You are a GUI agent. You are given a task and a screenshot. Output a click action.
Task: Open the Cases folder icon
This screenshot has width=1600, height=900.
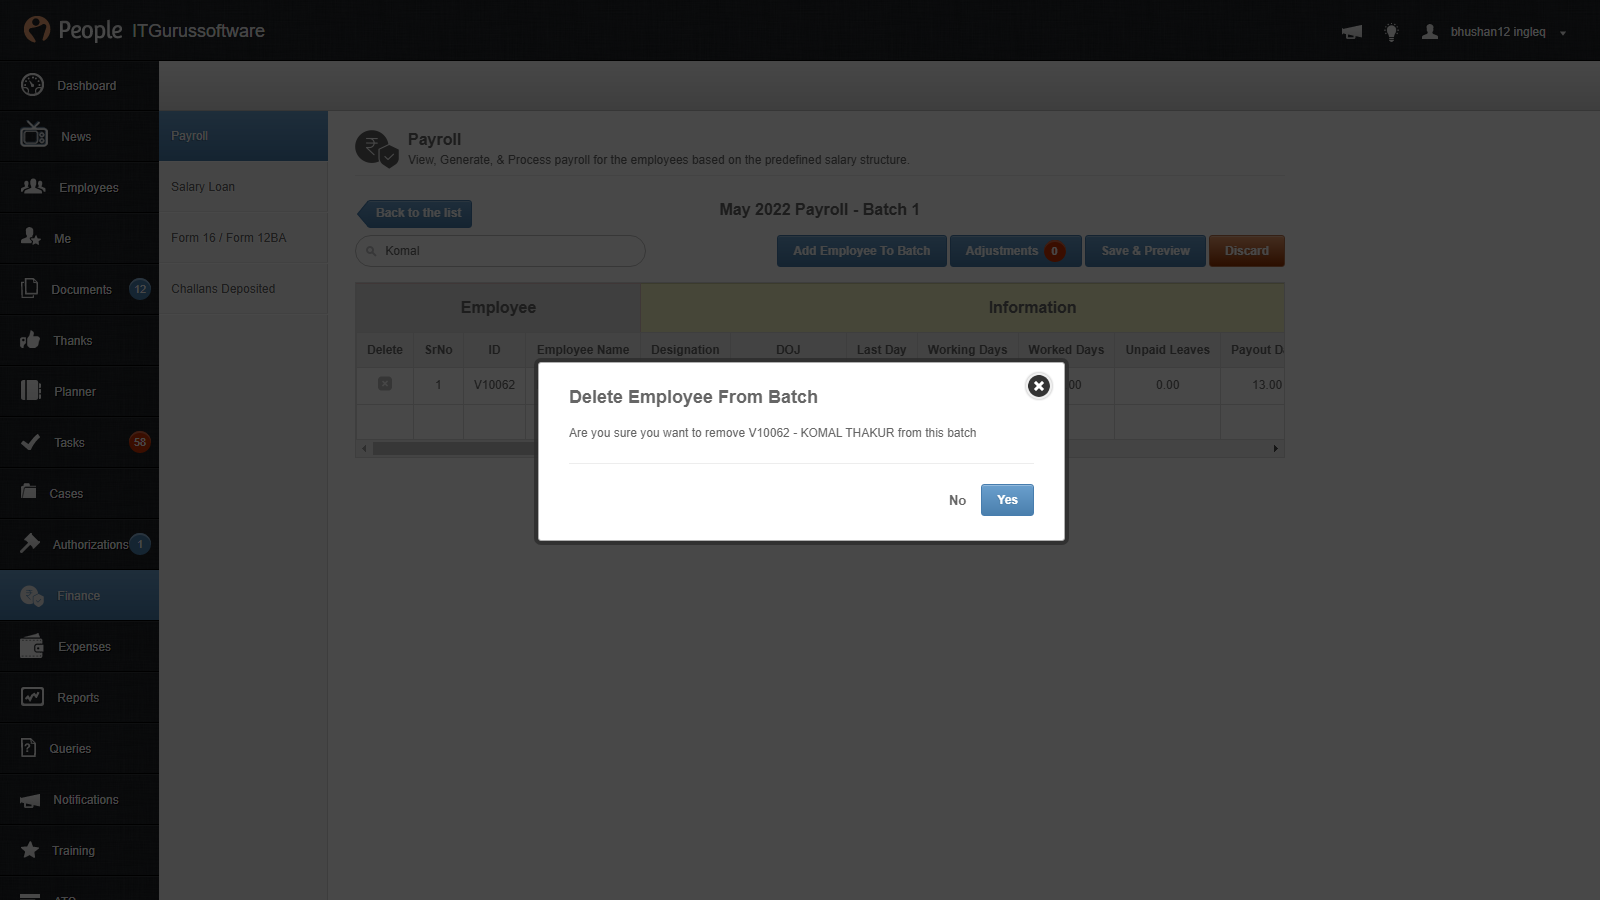click(x=29, y=491)
